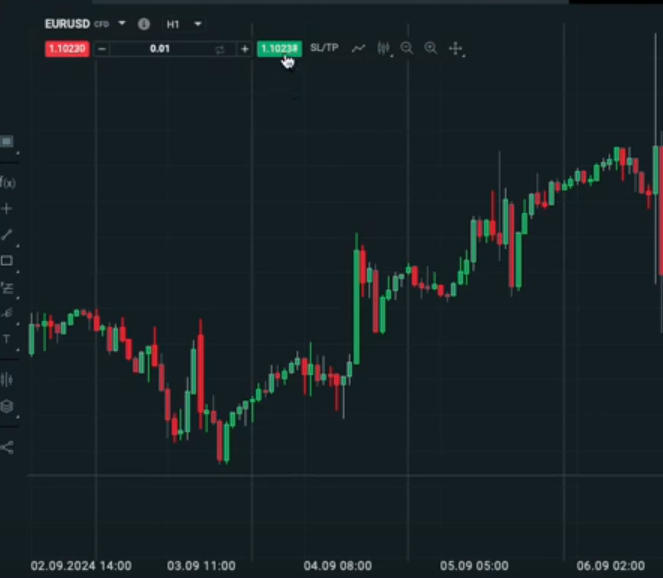The height and width of the screenshot is (578, 663).
Task: Open the candlestick chart style dropdown
Action: [x=383, y=48]
